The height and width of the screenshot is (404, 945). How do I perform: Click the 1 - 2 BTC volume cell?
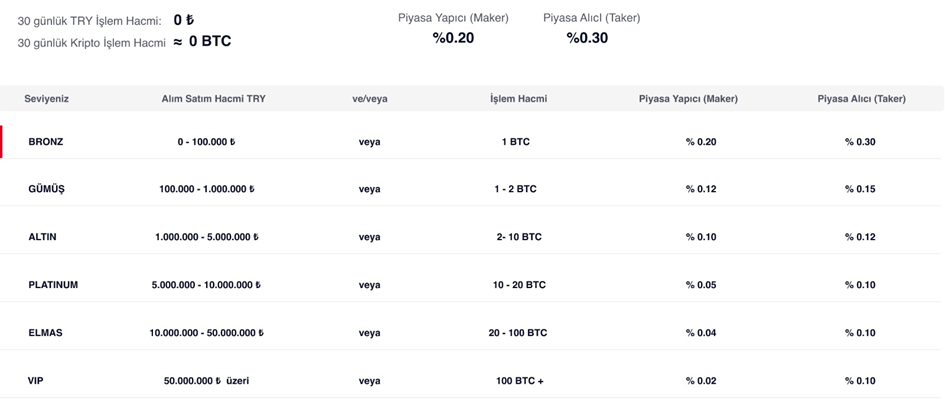pyautogui.click(x=515, y=189)
